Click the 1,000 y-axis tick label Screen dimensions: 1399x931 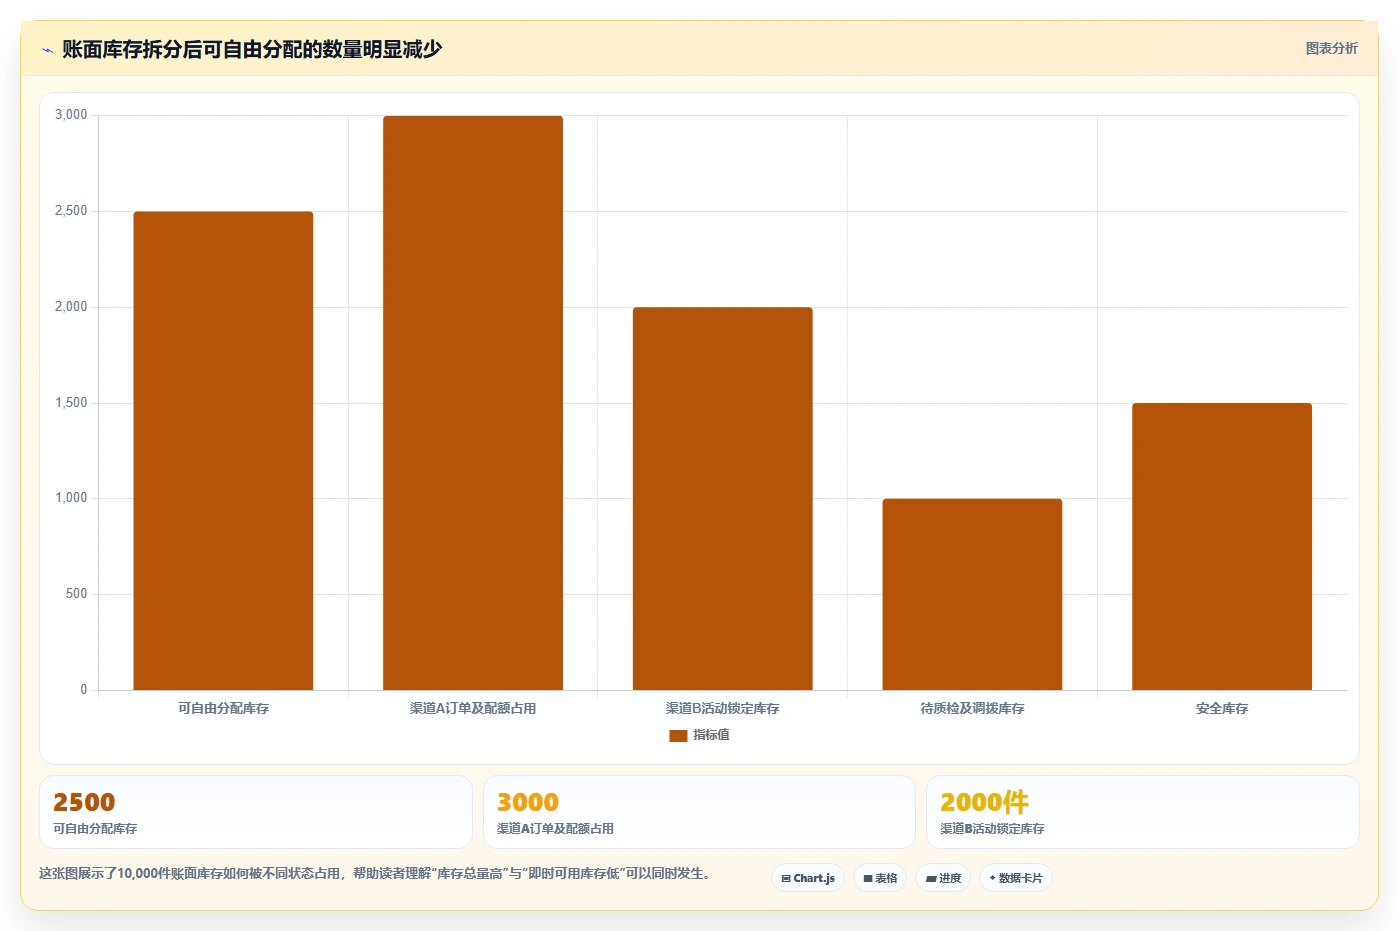pos(71,498)
